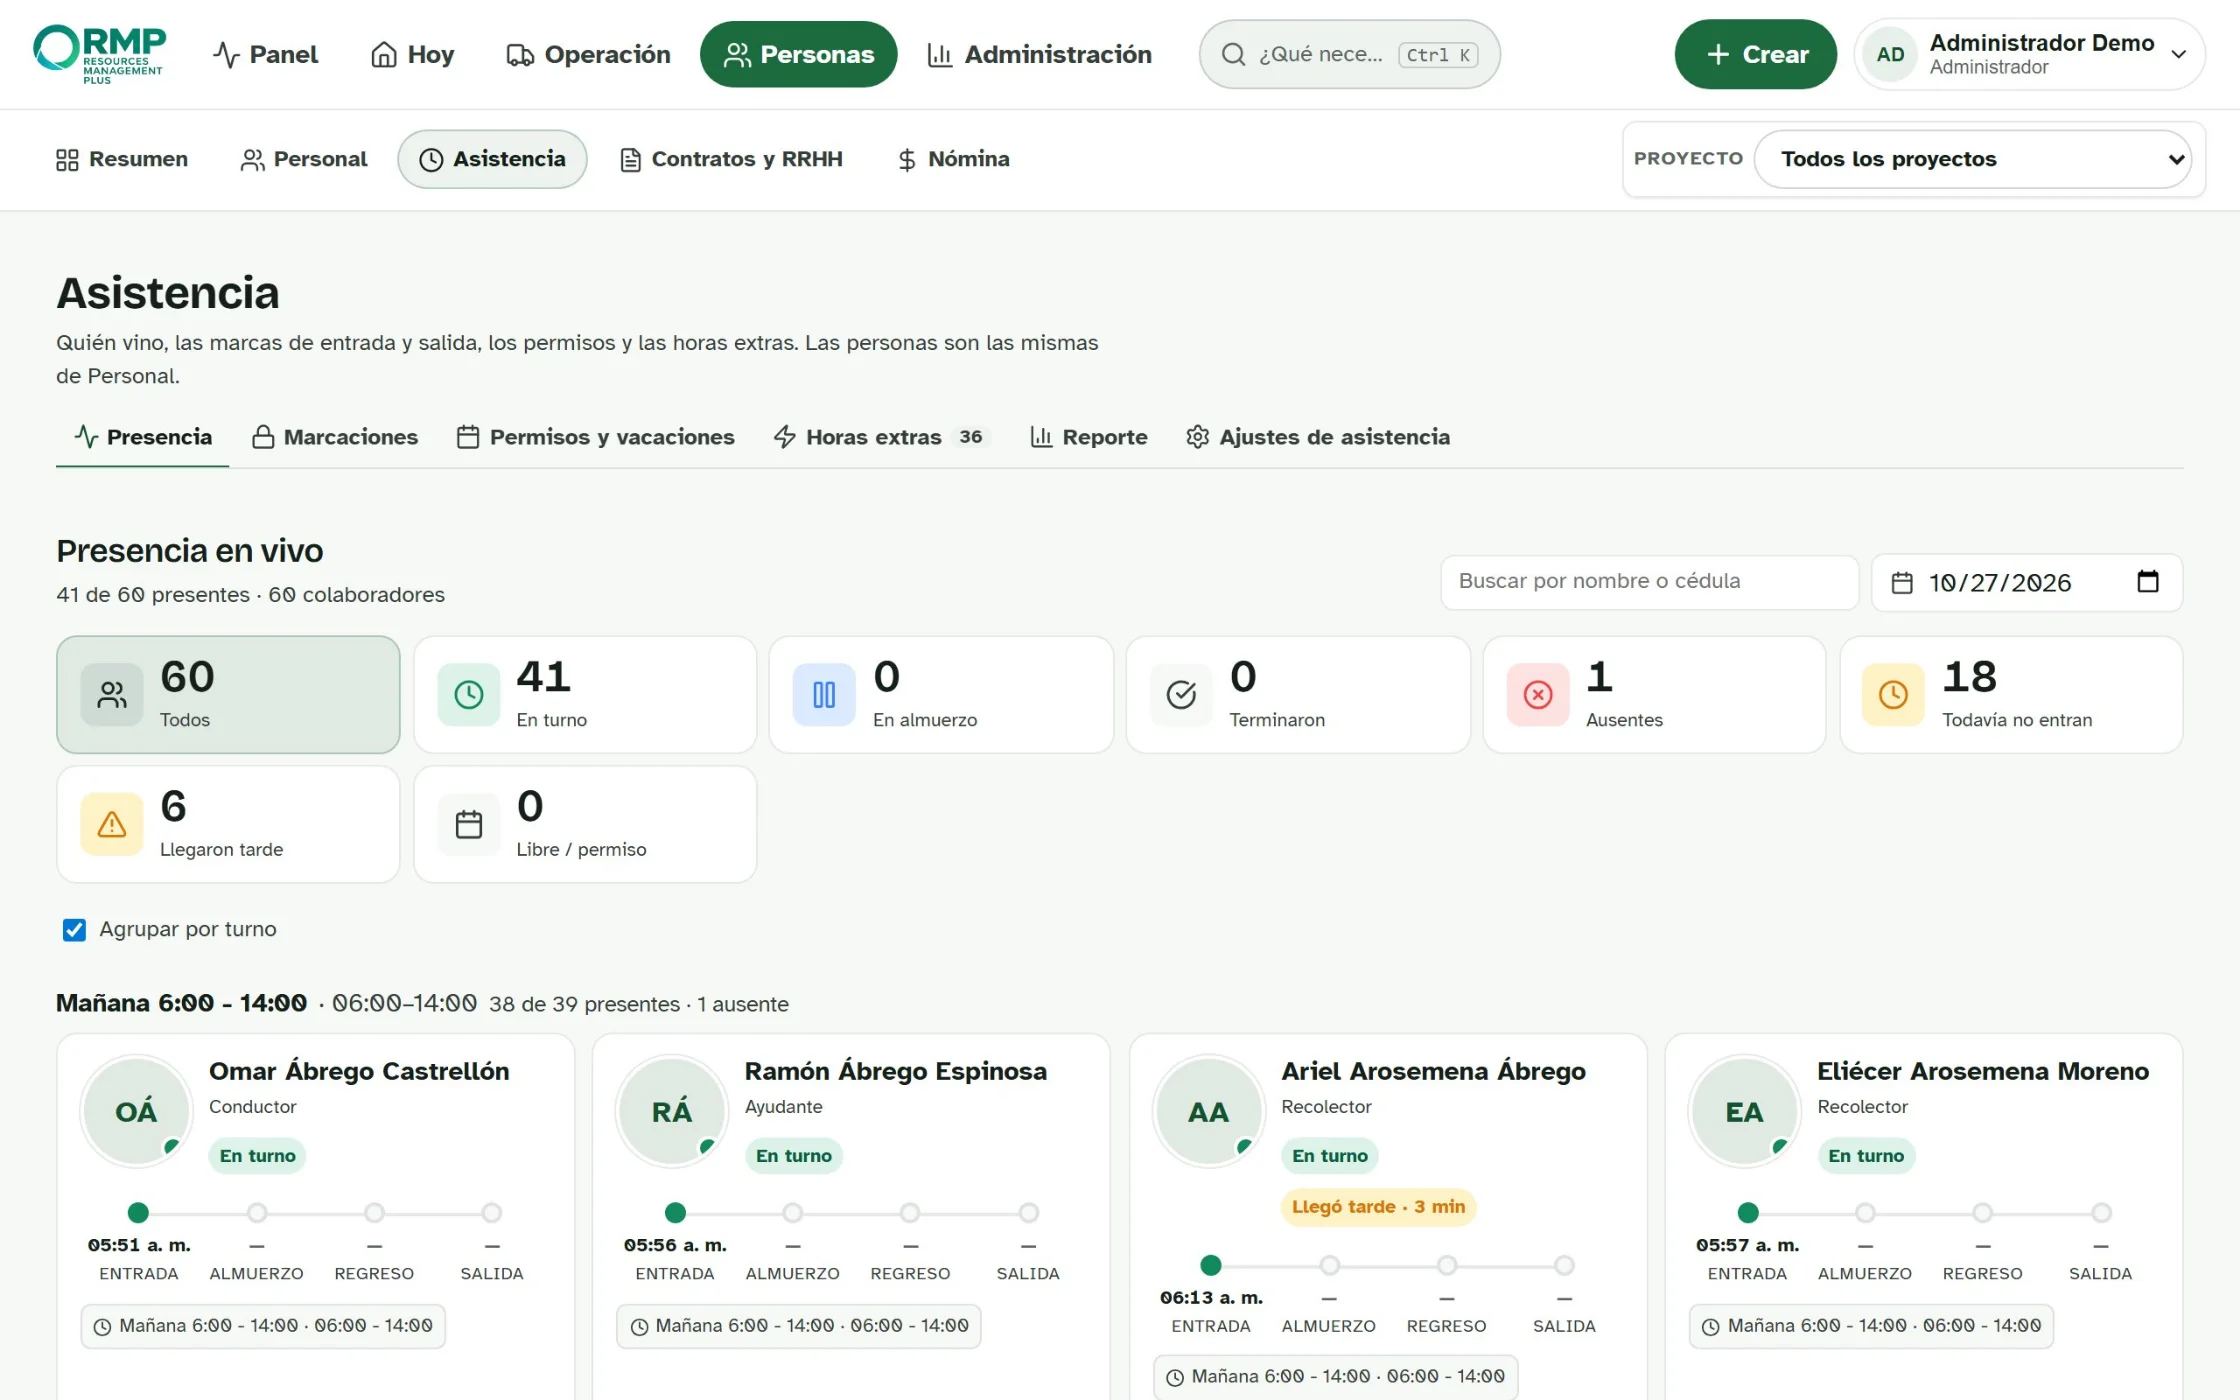Click the EA avatar of Eliécer Arosemena

[x=1744, y=1111]
